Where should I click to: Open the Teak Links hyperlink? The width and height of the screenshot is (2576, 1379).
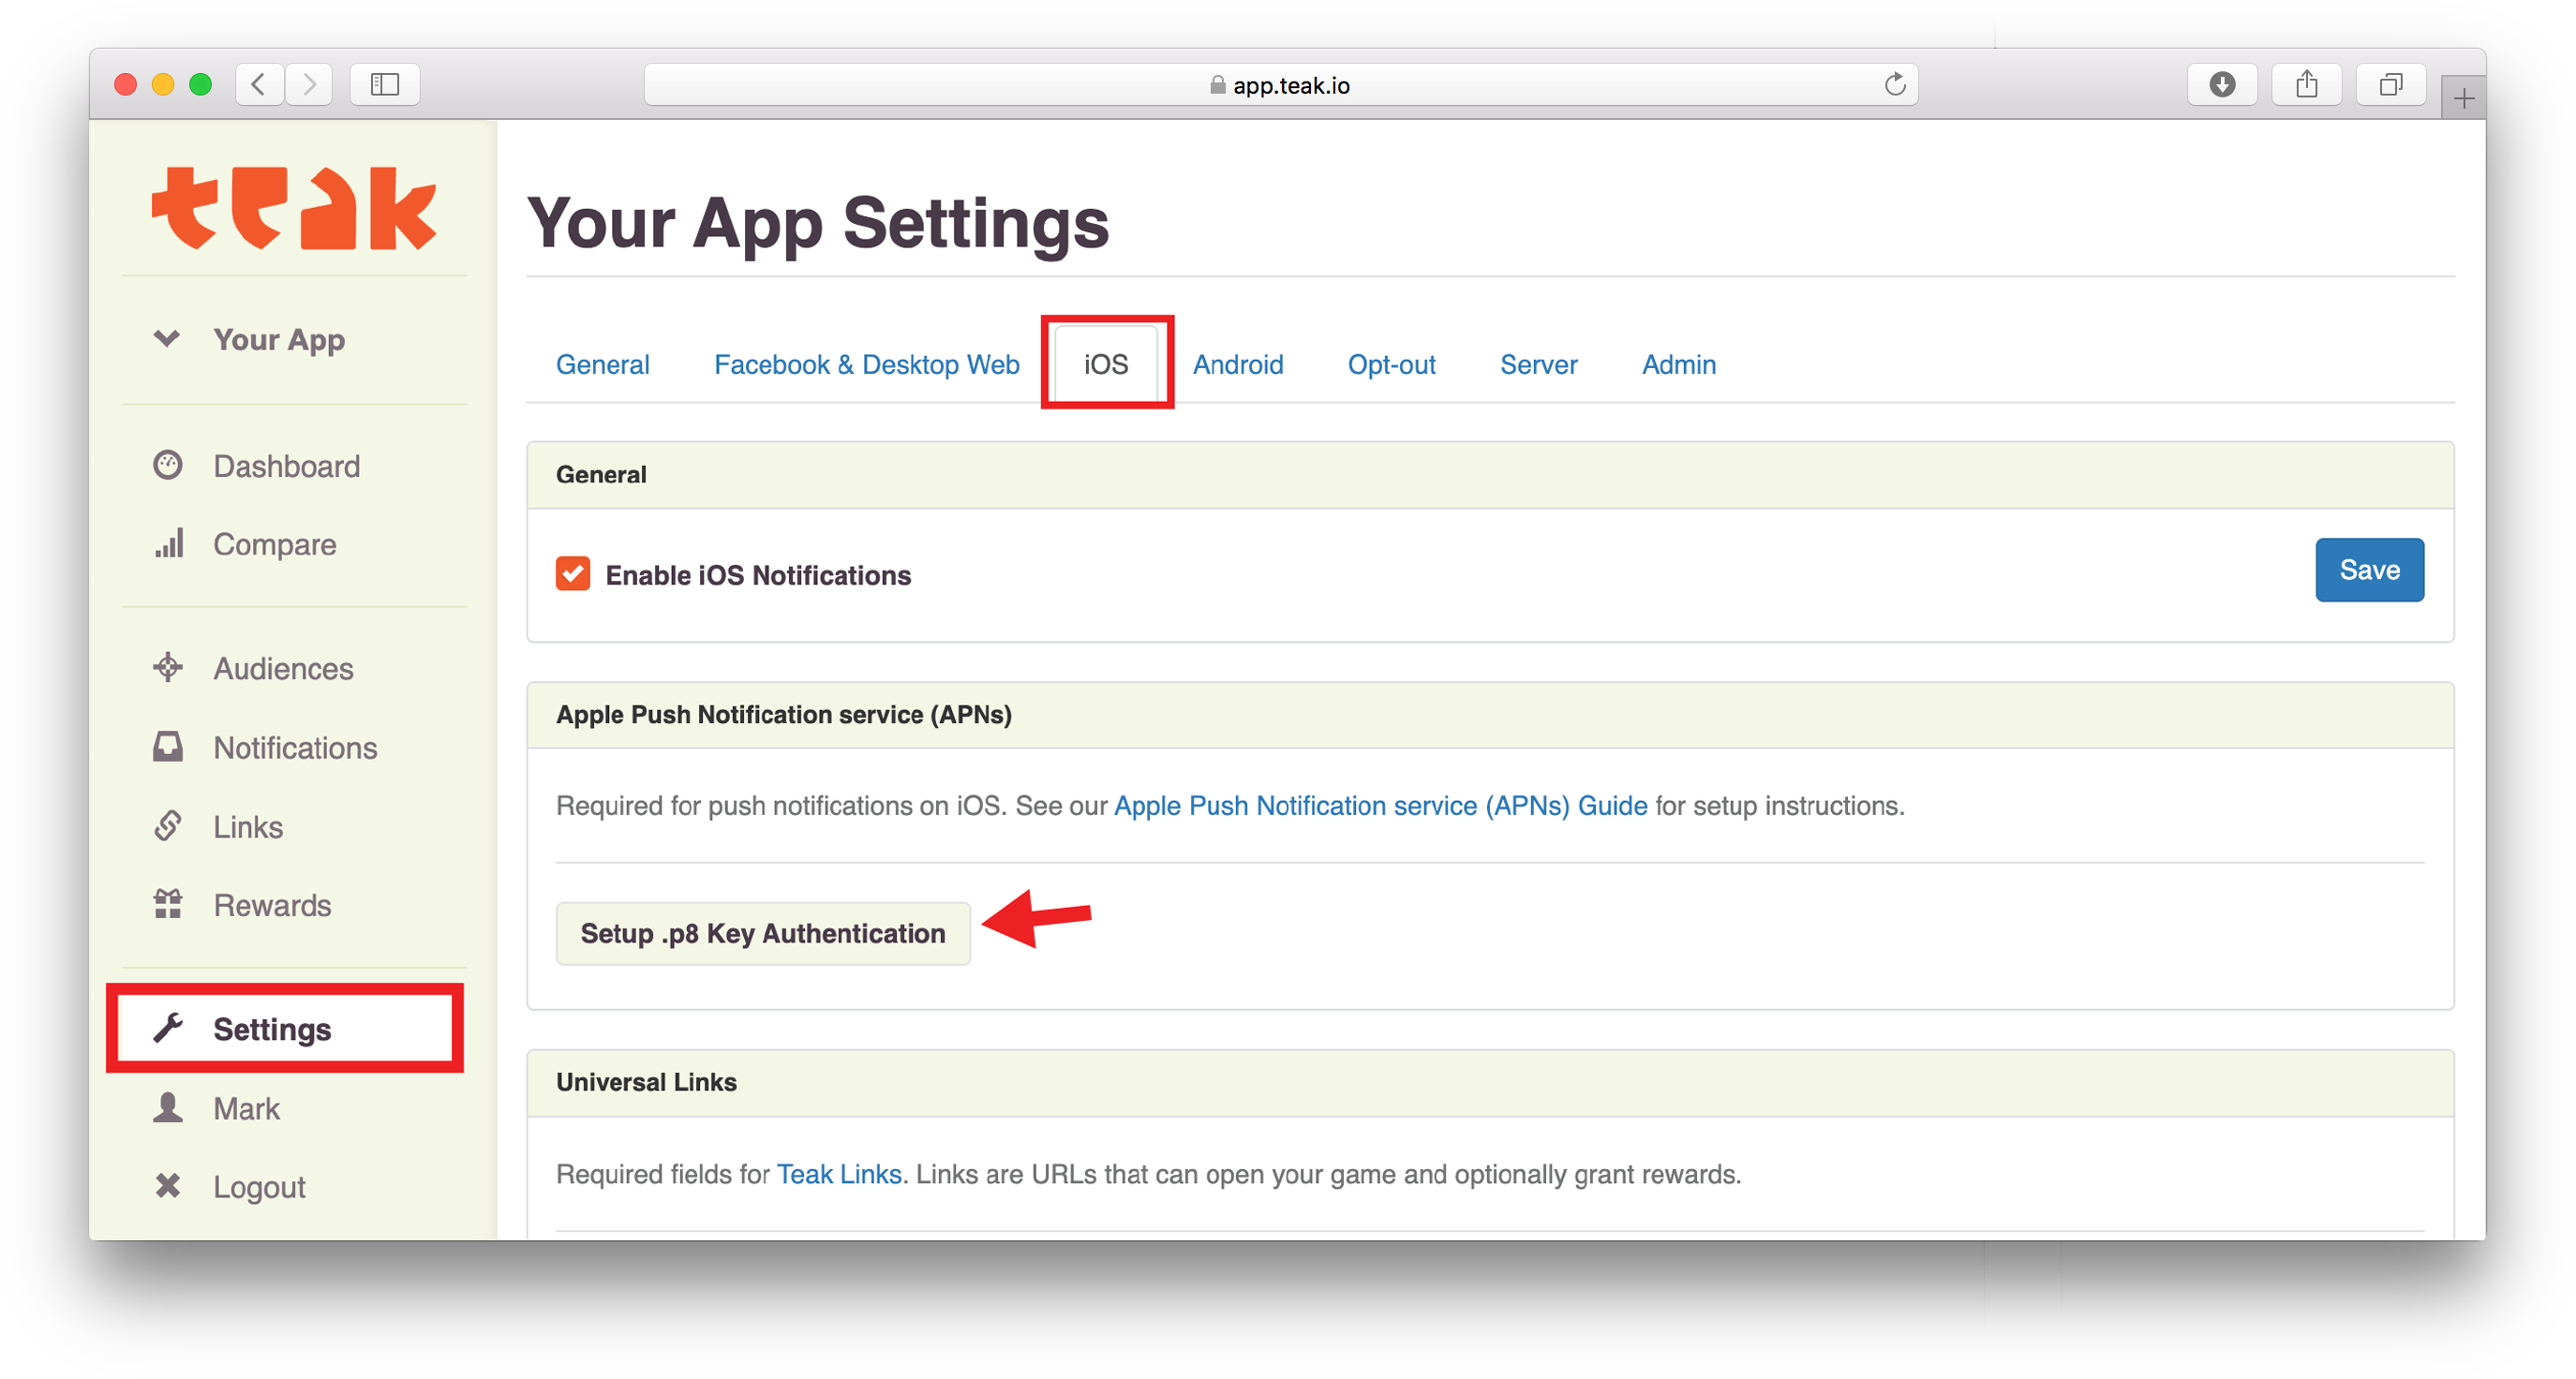tap(839, 1173)
